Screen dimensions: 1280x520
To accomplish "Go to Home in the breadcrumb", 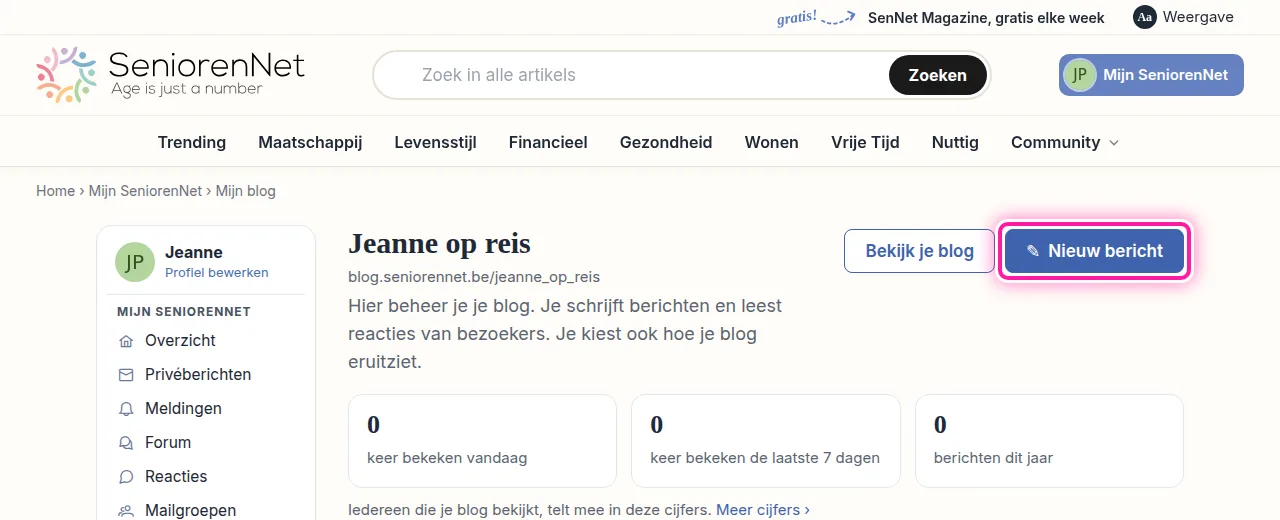I will pos(55,190).
